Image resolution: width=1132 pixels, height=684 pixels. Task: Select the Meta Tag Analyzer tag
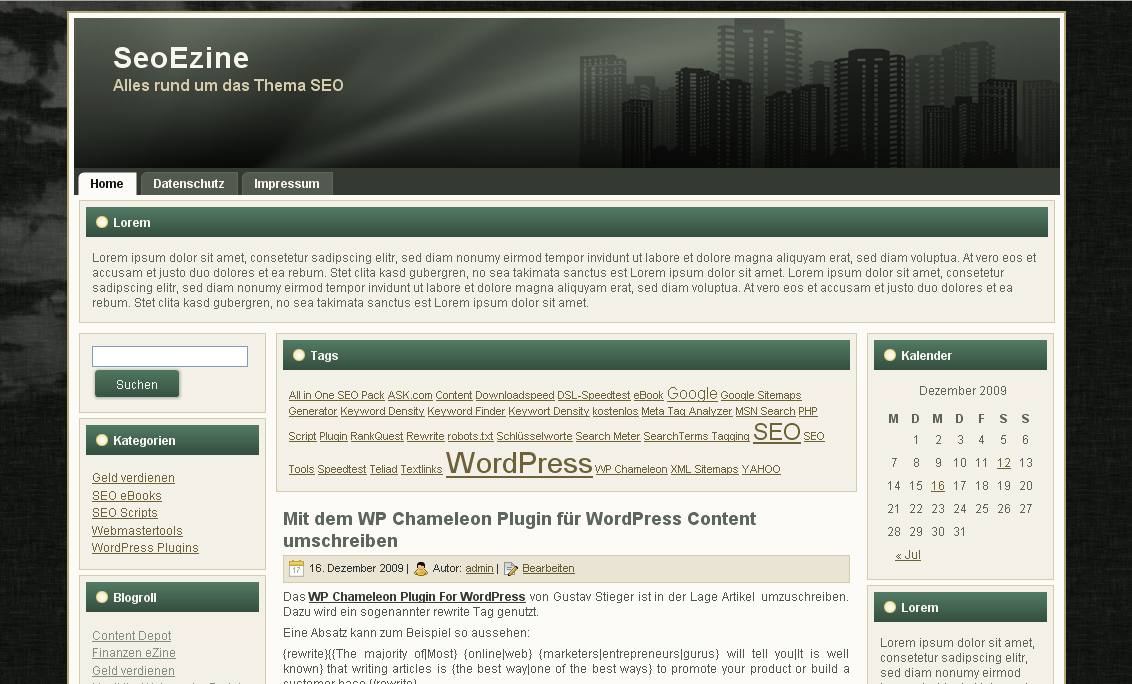(687, 411)
